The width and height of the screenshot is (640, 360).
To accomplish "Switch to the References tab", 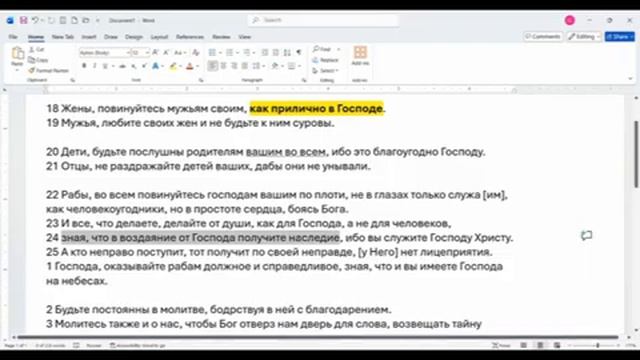I will pyautogui.click(x=190, y=37).
